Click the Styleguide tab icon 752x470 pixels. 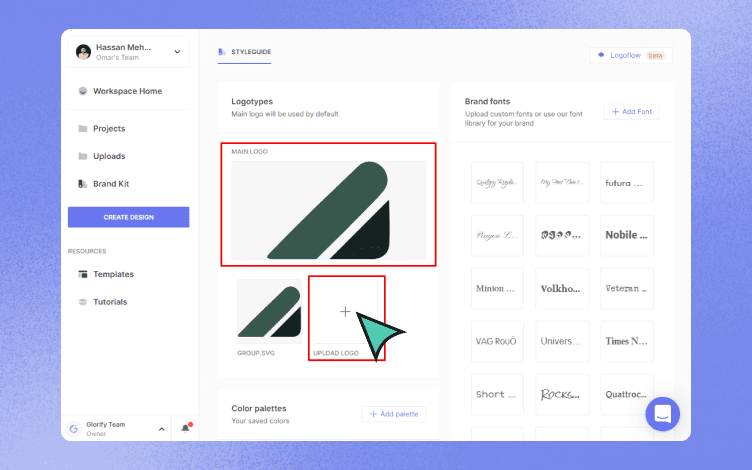click(222, 52)
